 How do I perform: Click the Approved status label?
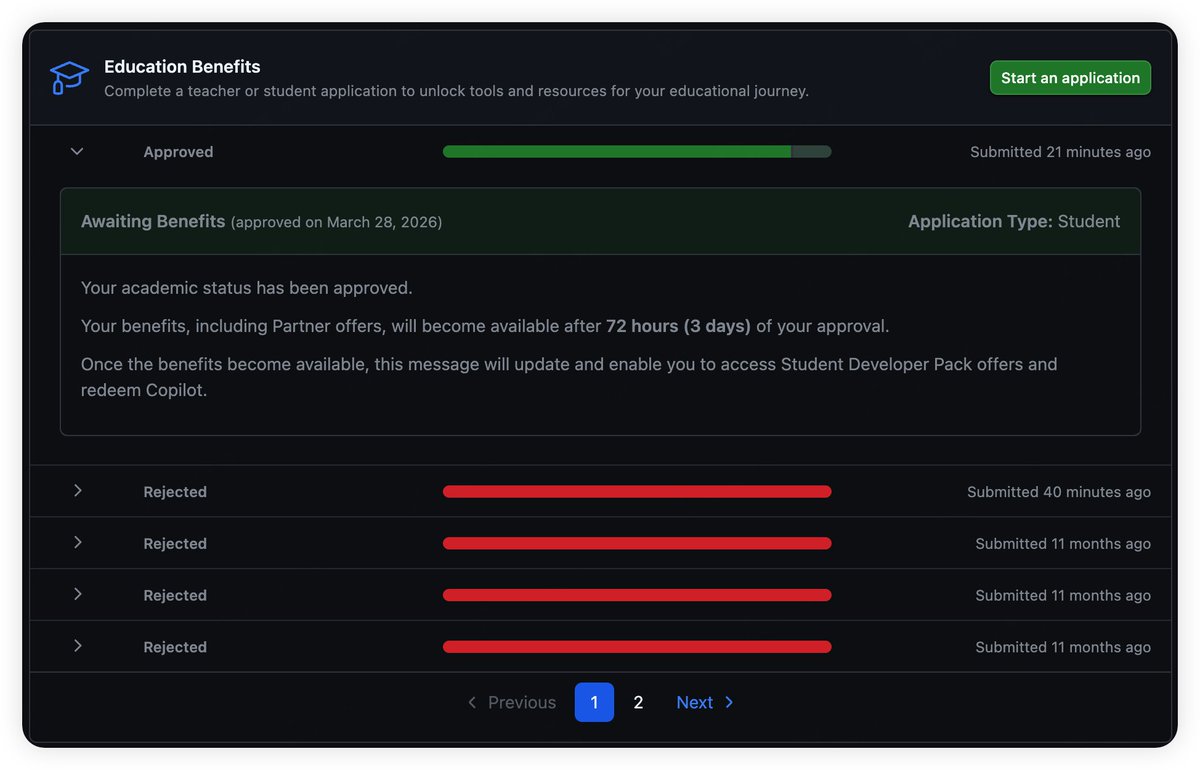pyautogui.click(x=178, y=152)
